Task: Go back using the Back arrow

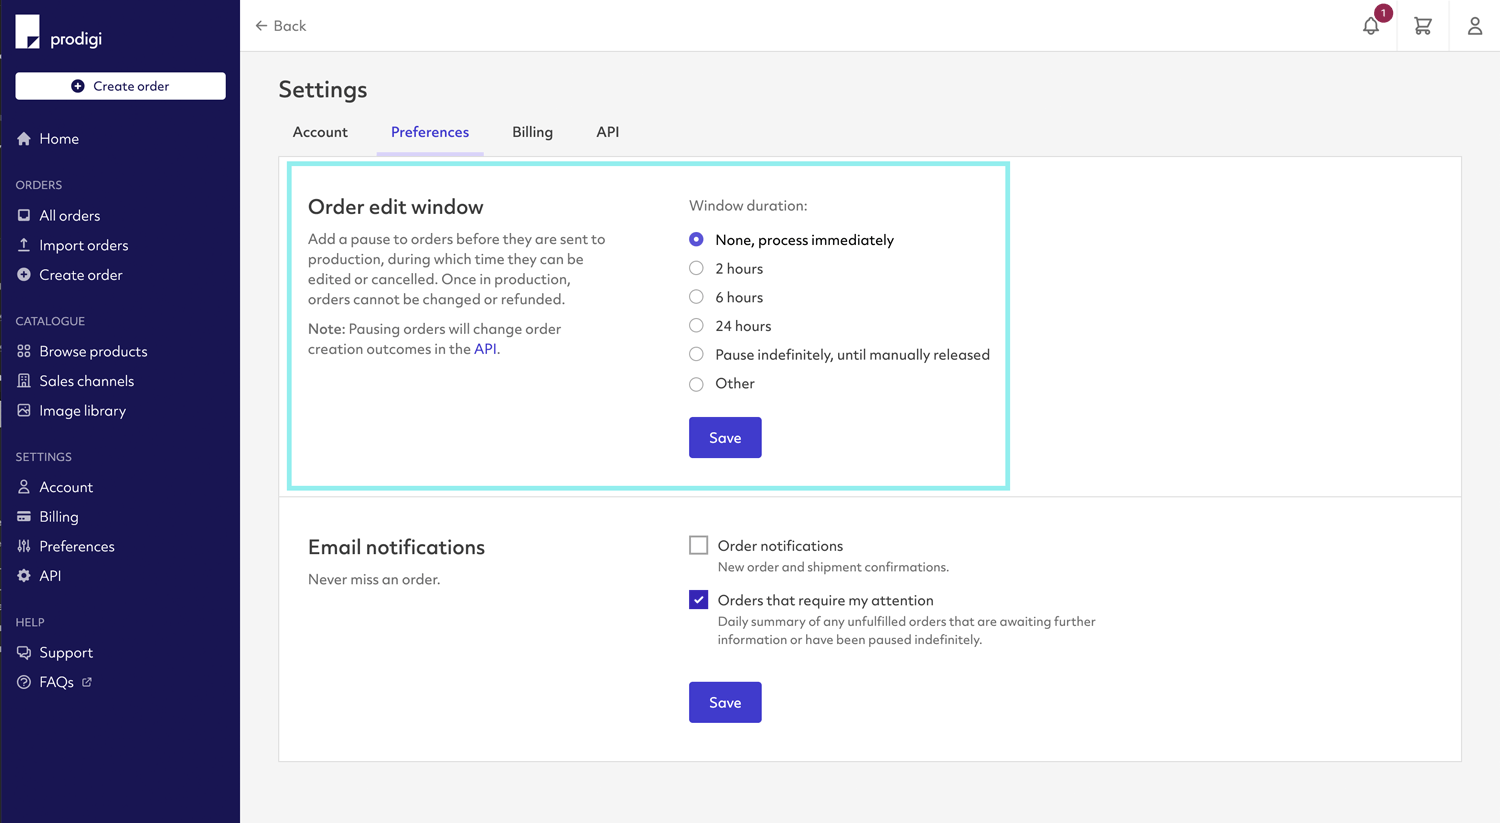Action: pos(280,26)
